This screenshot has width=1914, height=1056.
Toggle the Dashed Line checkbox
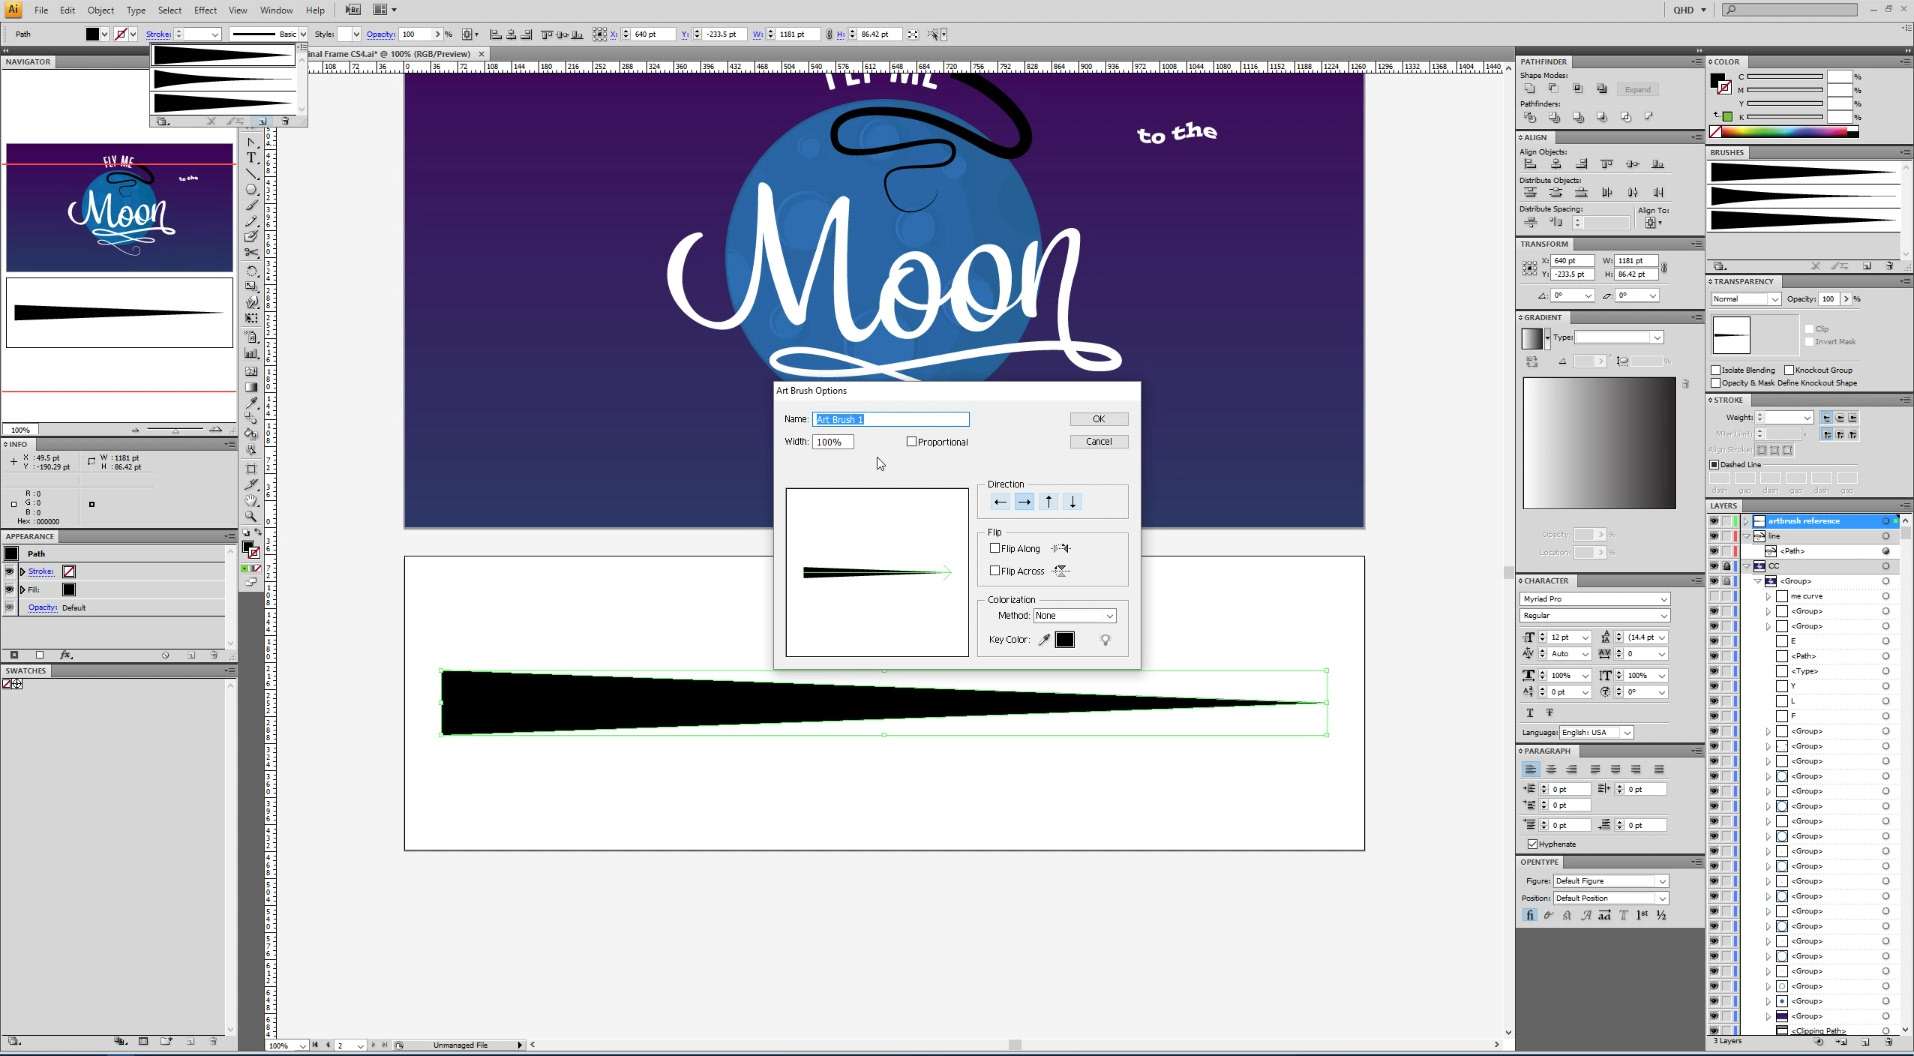point(1714,464)
